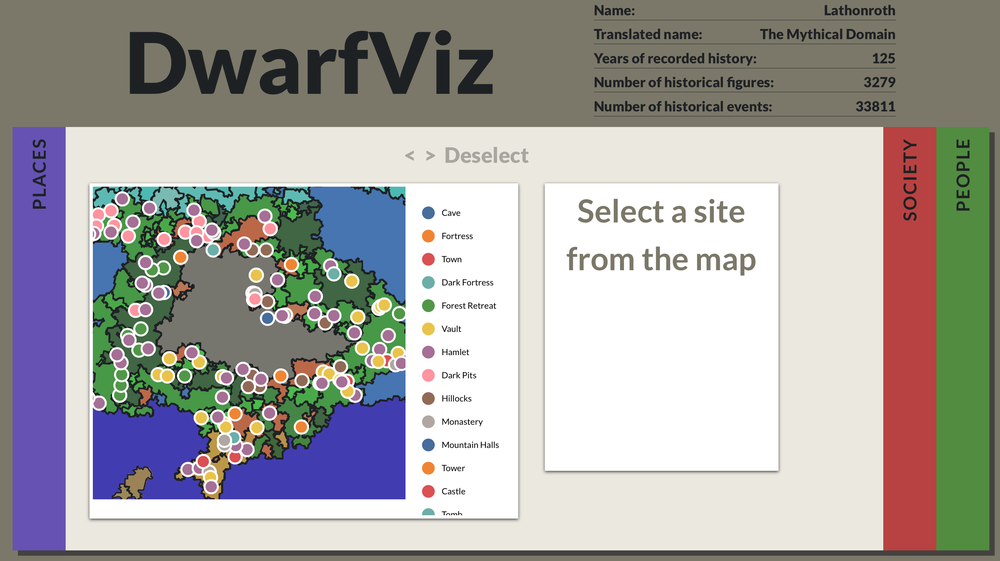Viewport: 1000px width, 561px height.
Task: Click the brown Hillocks color swatch
Action: 428,398
